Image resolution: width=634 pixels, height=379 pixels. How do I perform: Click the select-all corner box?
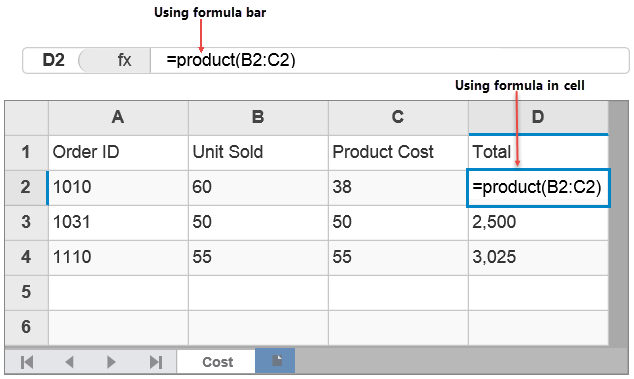[27, 117]
